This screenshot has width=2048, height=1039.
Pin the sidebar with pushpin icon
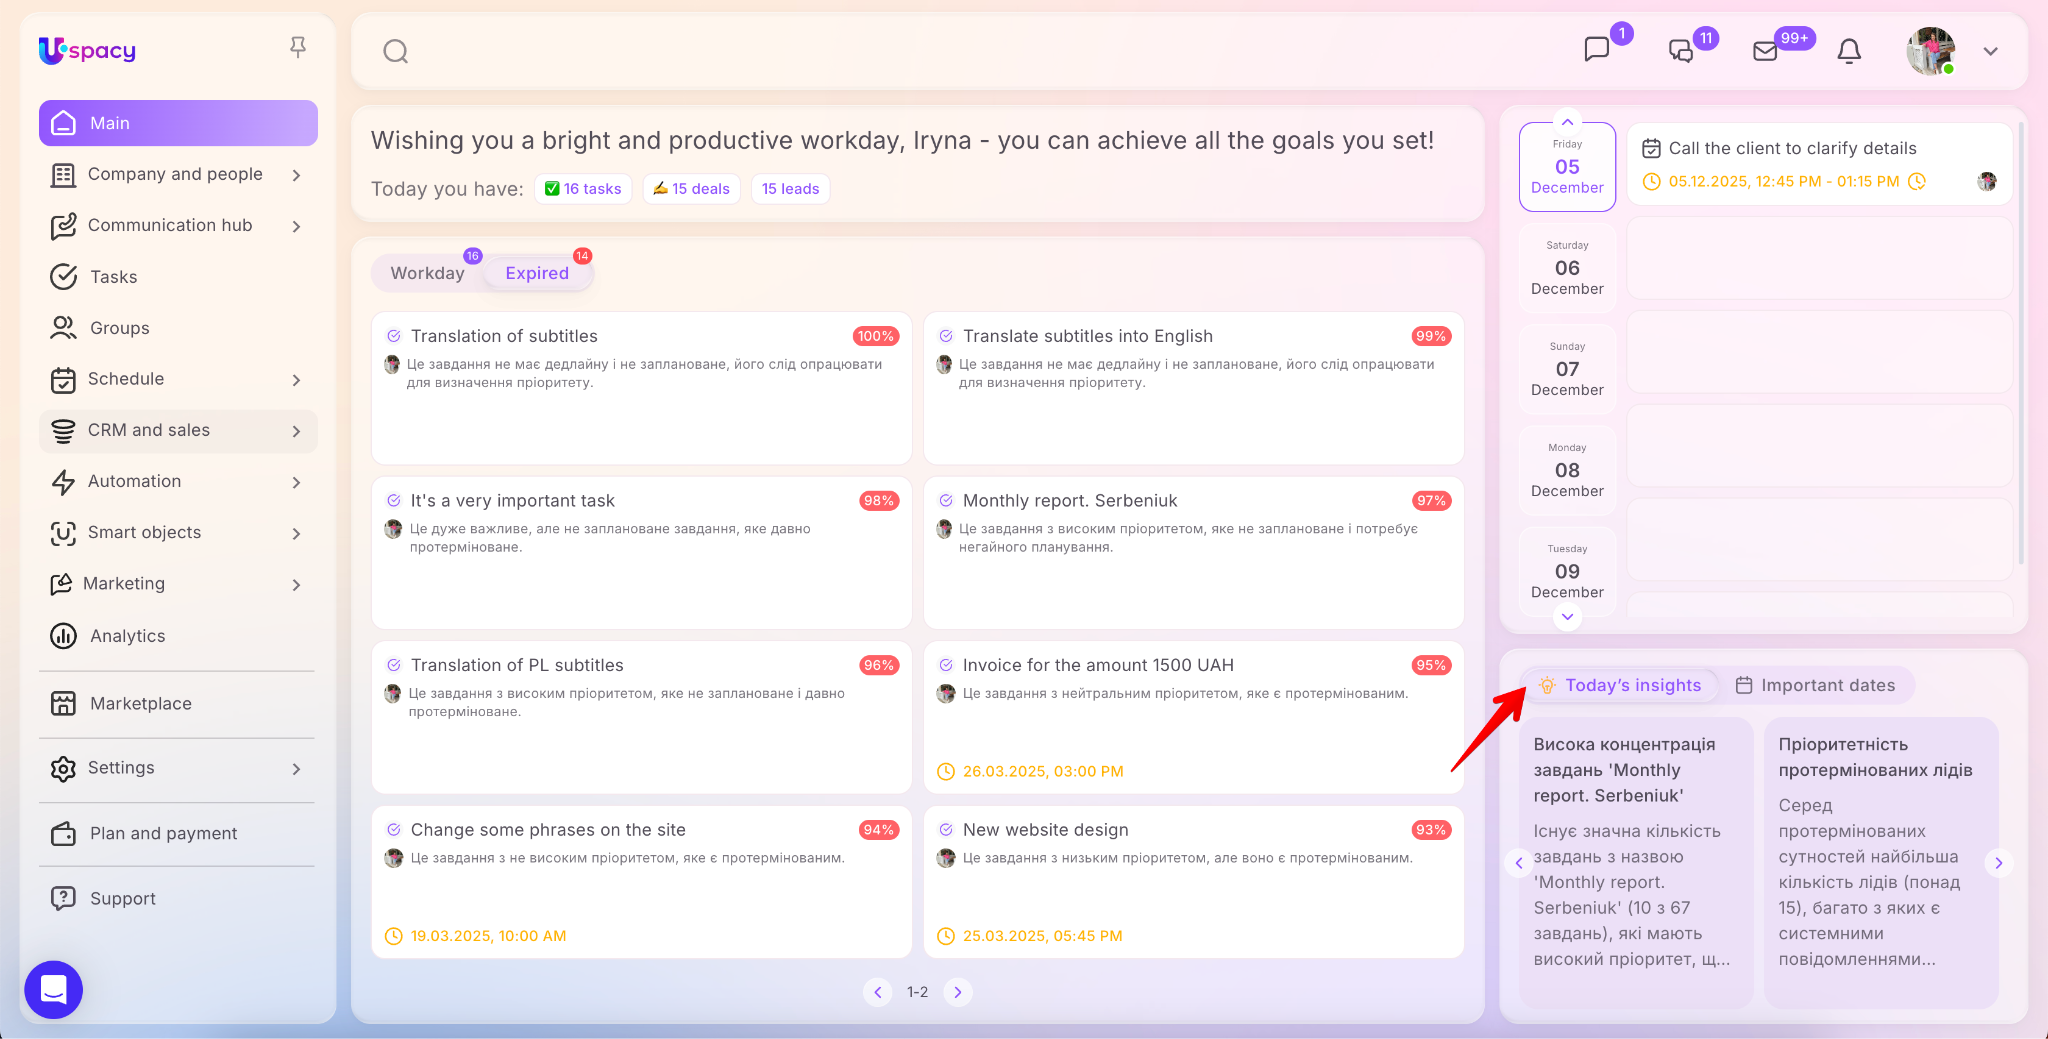(x=298, y=47)
